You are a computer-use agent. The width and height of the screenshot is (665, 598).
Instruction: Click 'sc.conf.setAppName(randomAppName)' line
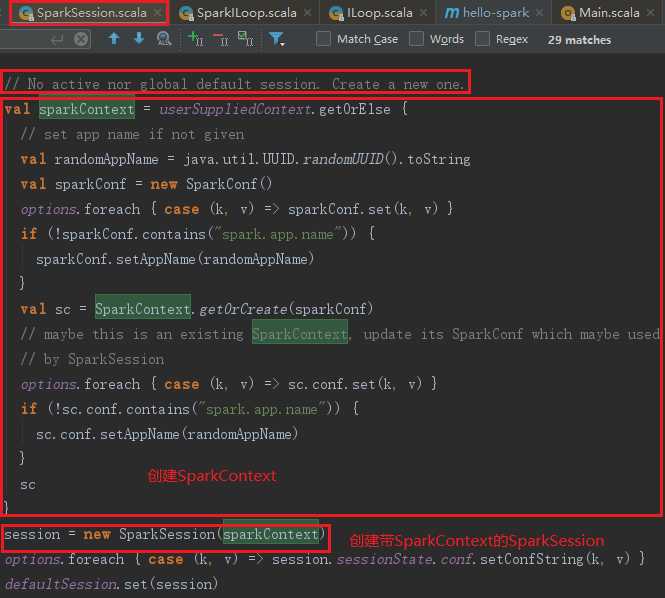coord(167,434)
